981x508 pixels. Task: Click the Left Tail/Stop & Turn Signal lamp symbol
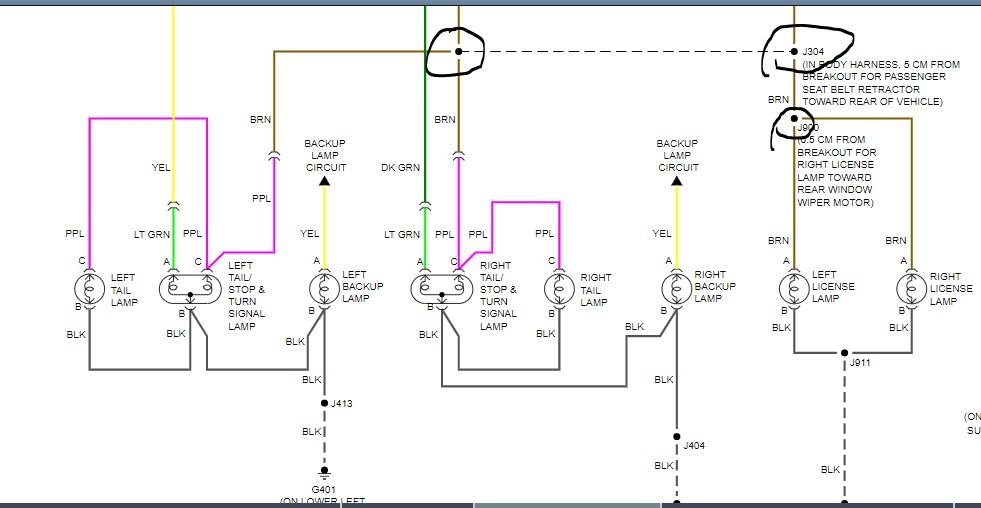[190, 289]
